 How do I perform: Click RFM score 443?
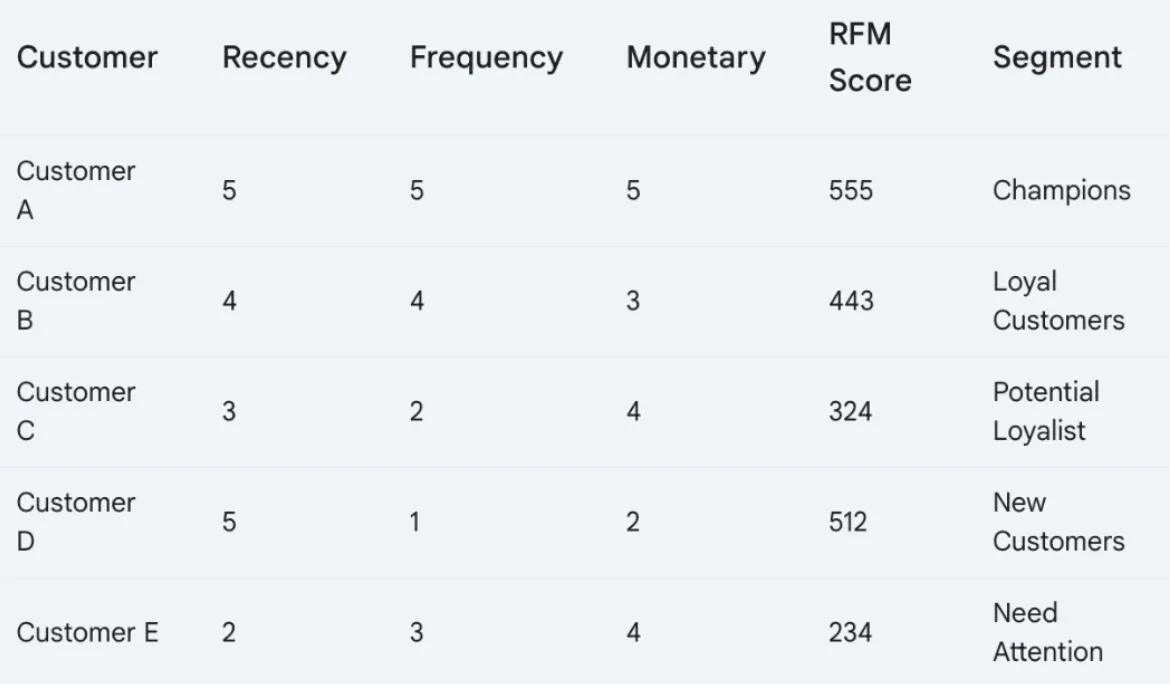pyautogui.click(x=851, y=301)
